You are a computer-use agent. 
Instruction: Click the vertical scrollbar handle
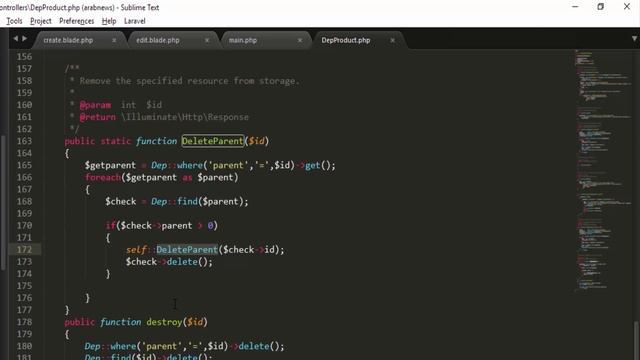(636, 340)
